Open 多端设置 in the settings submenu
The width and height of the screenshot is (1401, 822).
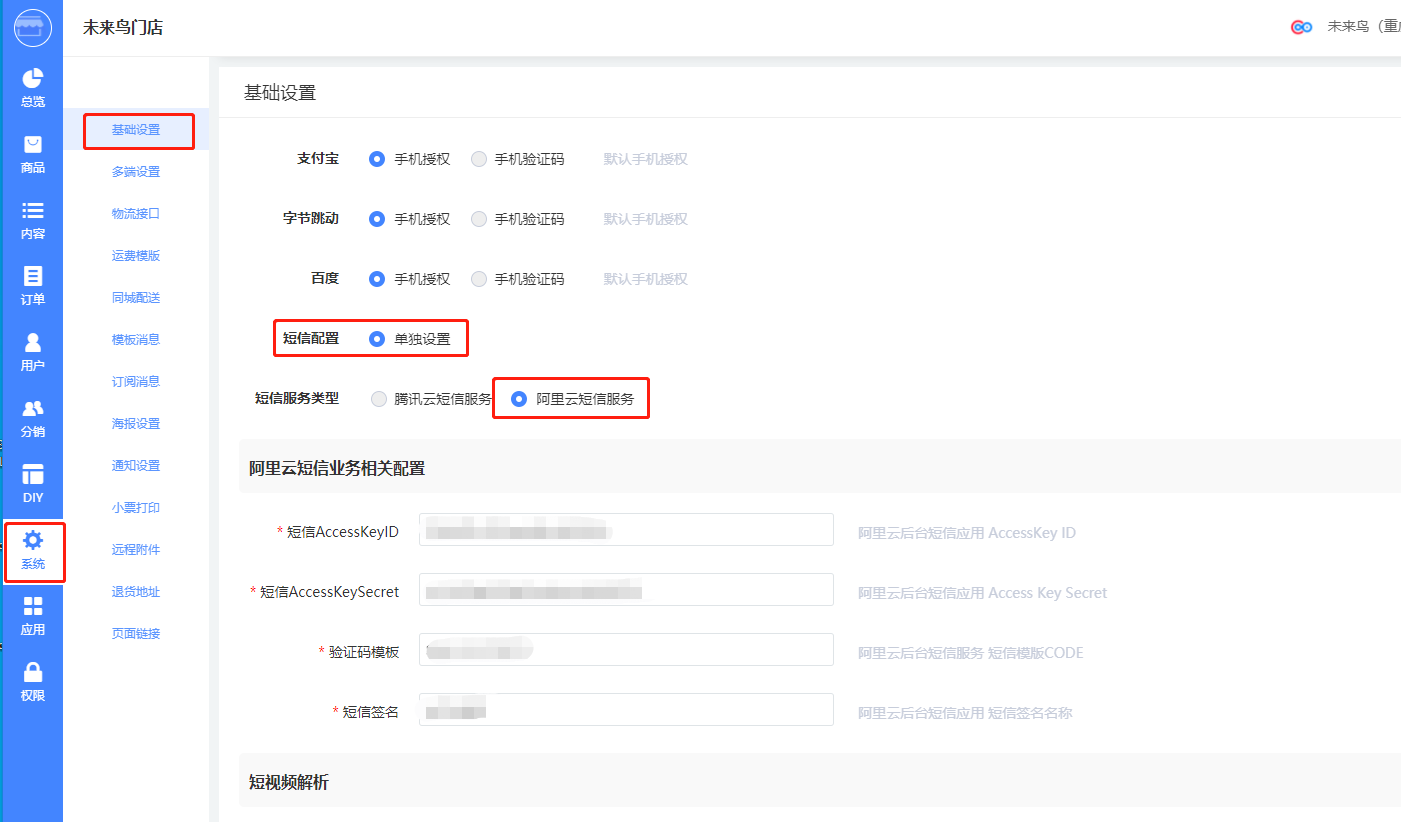136,172
